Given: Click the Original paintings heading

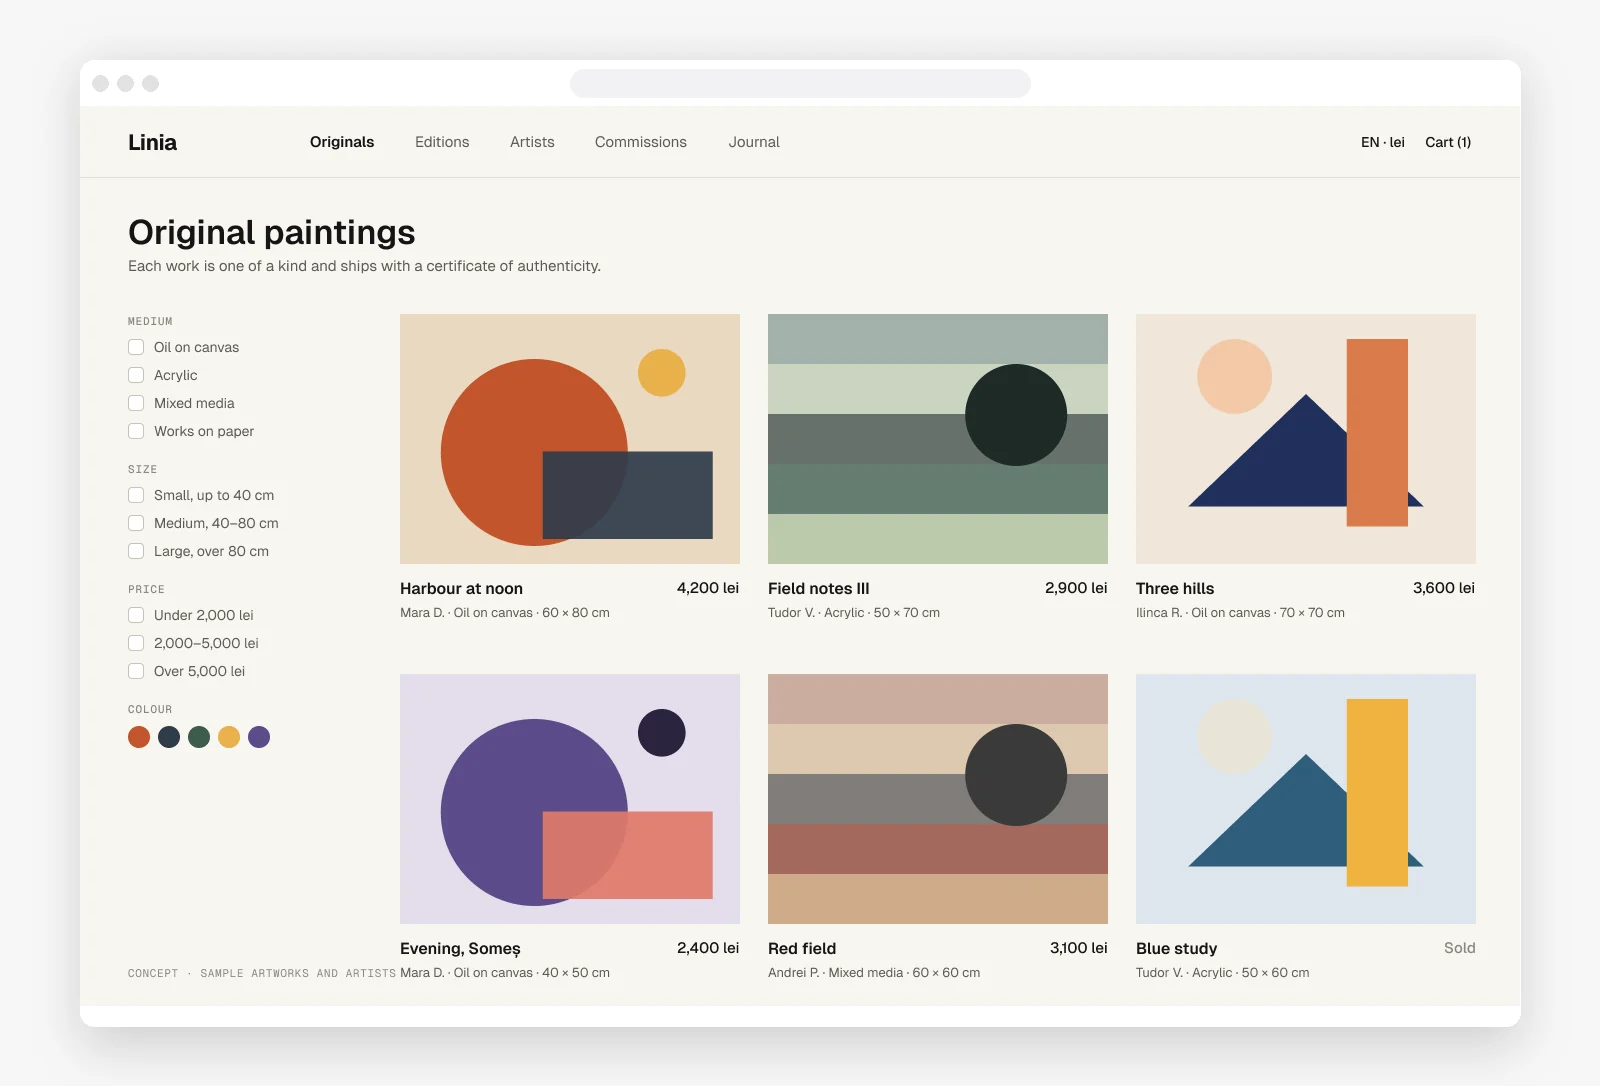Looking at the screenshot, I should click(x=272, y=232).
